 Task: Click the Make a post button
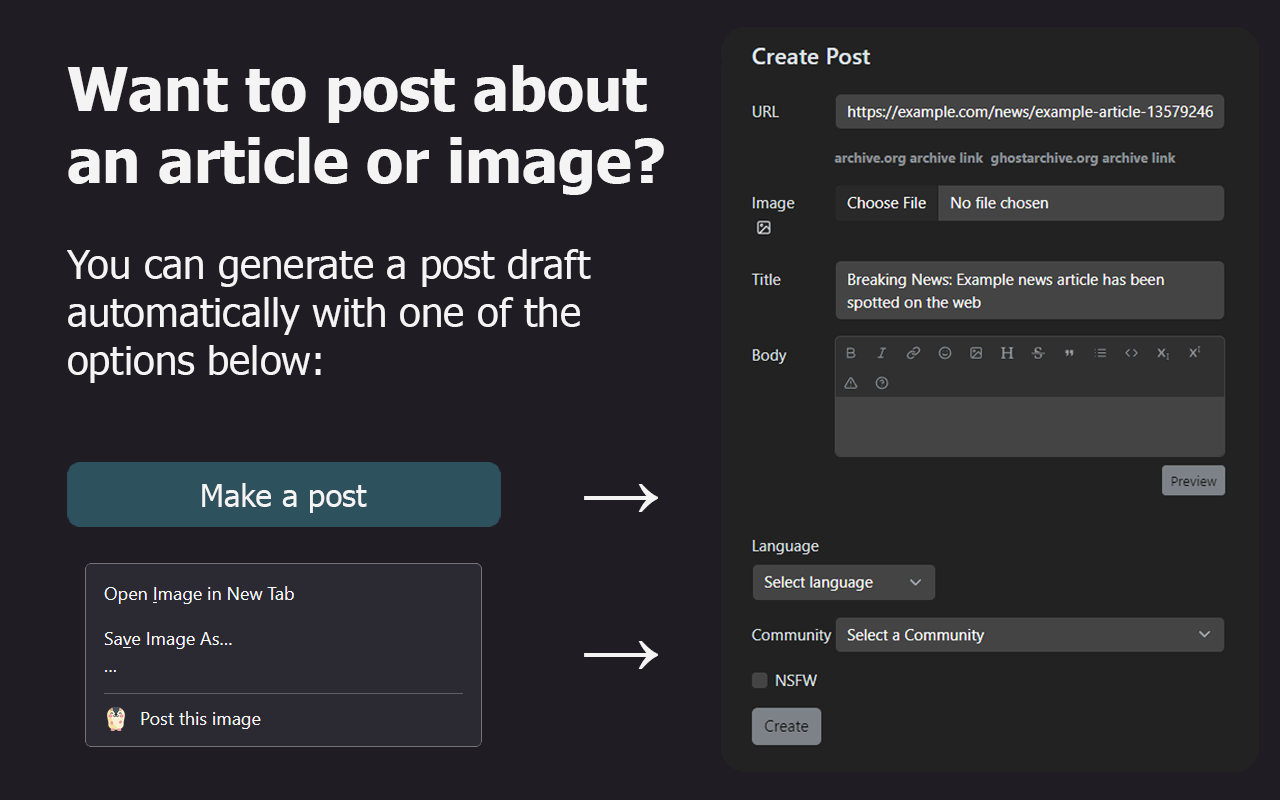point(284,495)
